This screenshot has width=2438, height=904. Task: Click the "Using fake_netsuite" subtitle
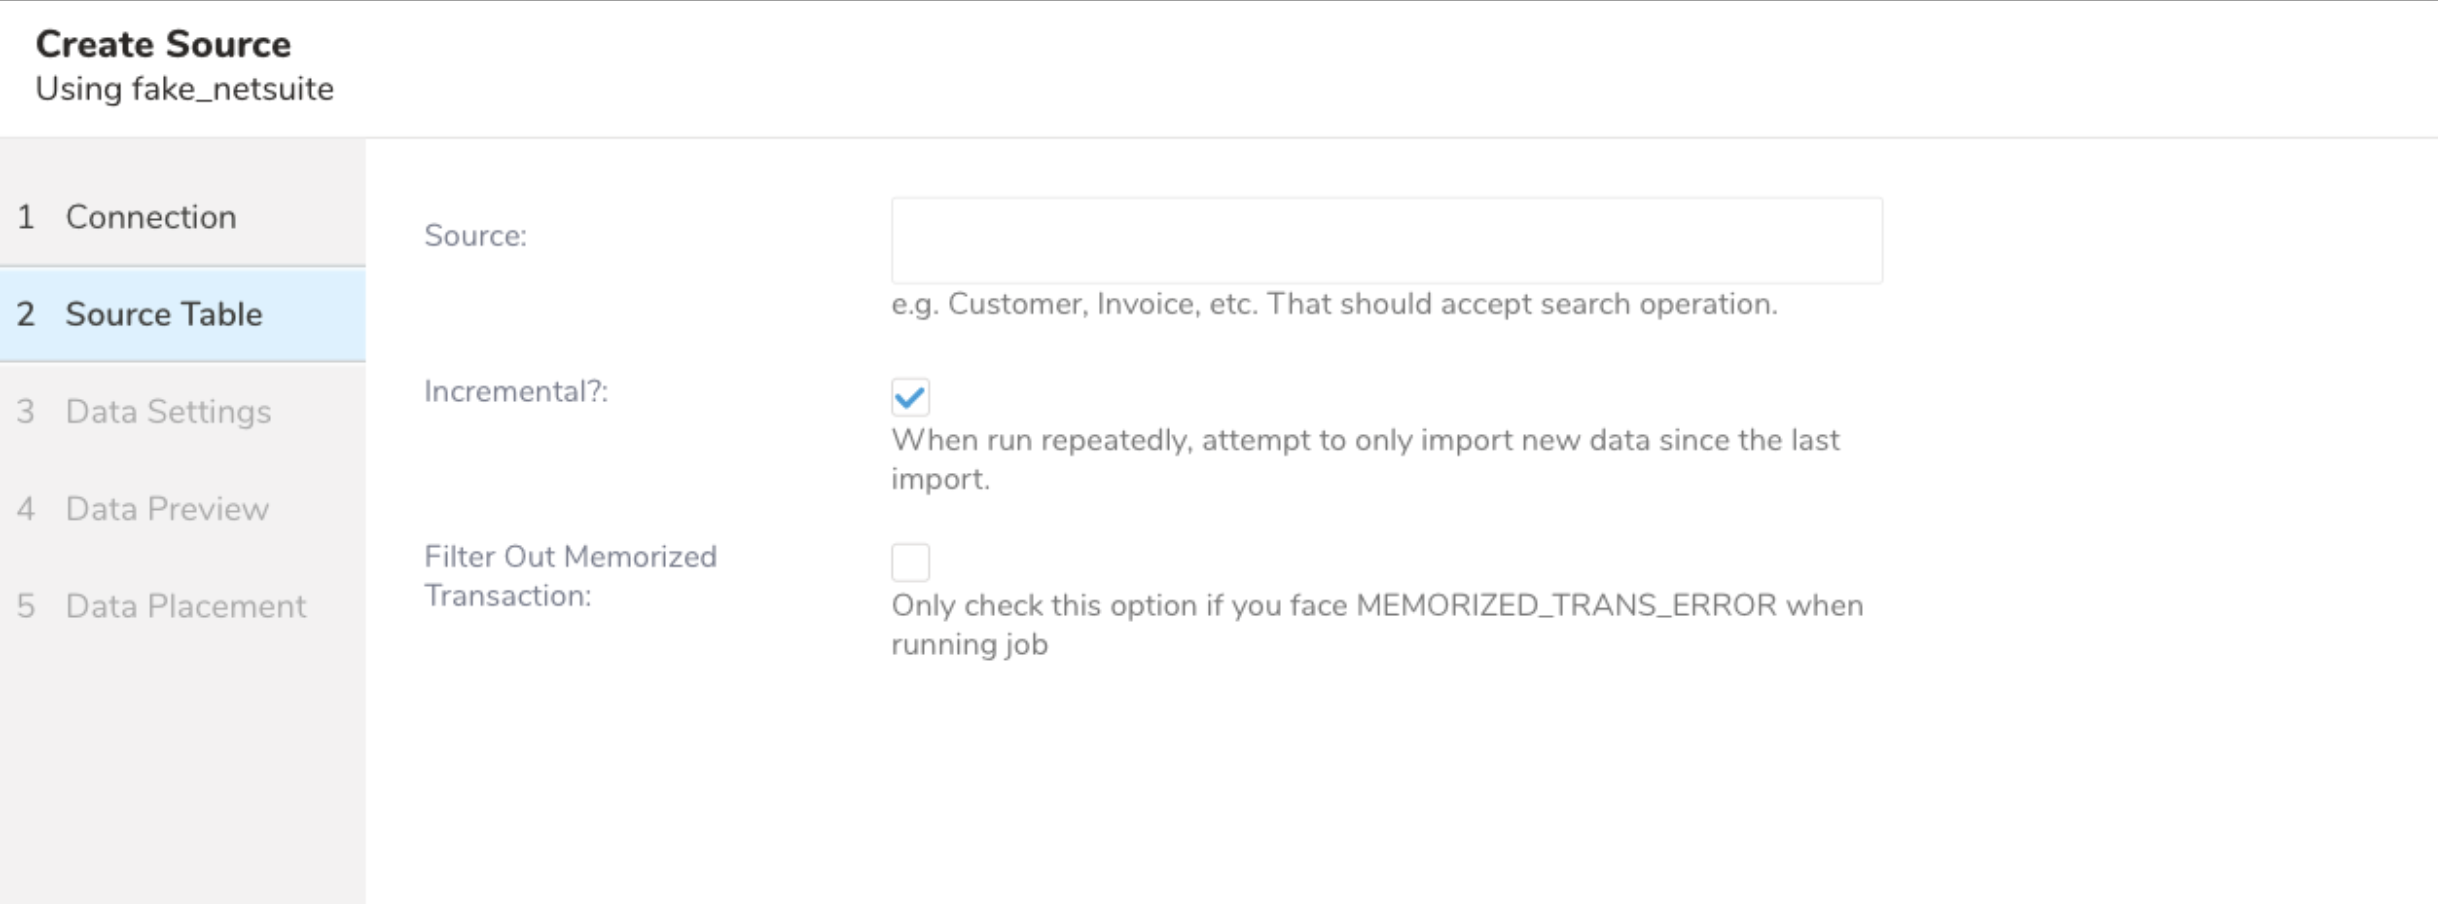[185, 89]
